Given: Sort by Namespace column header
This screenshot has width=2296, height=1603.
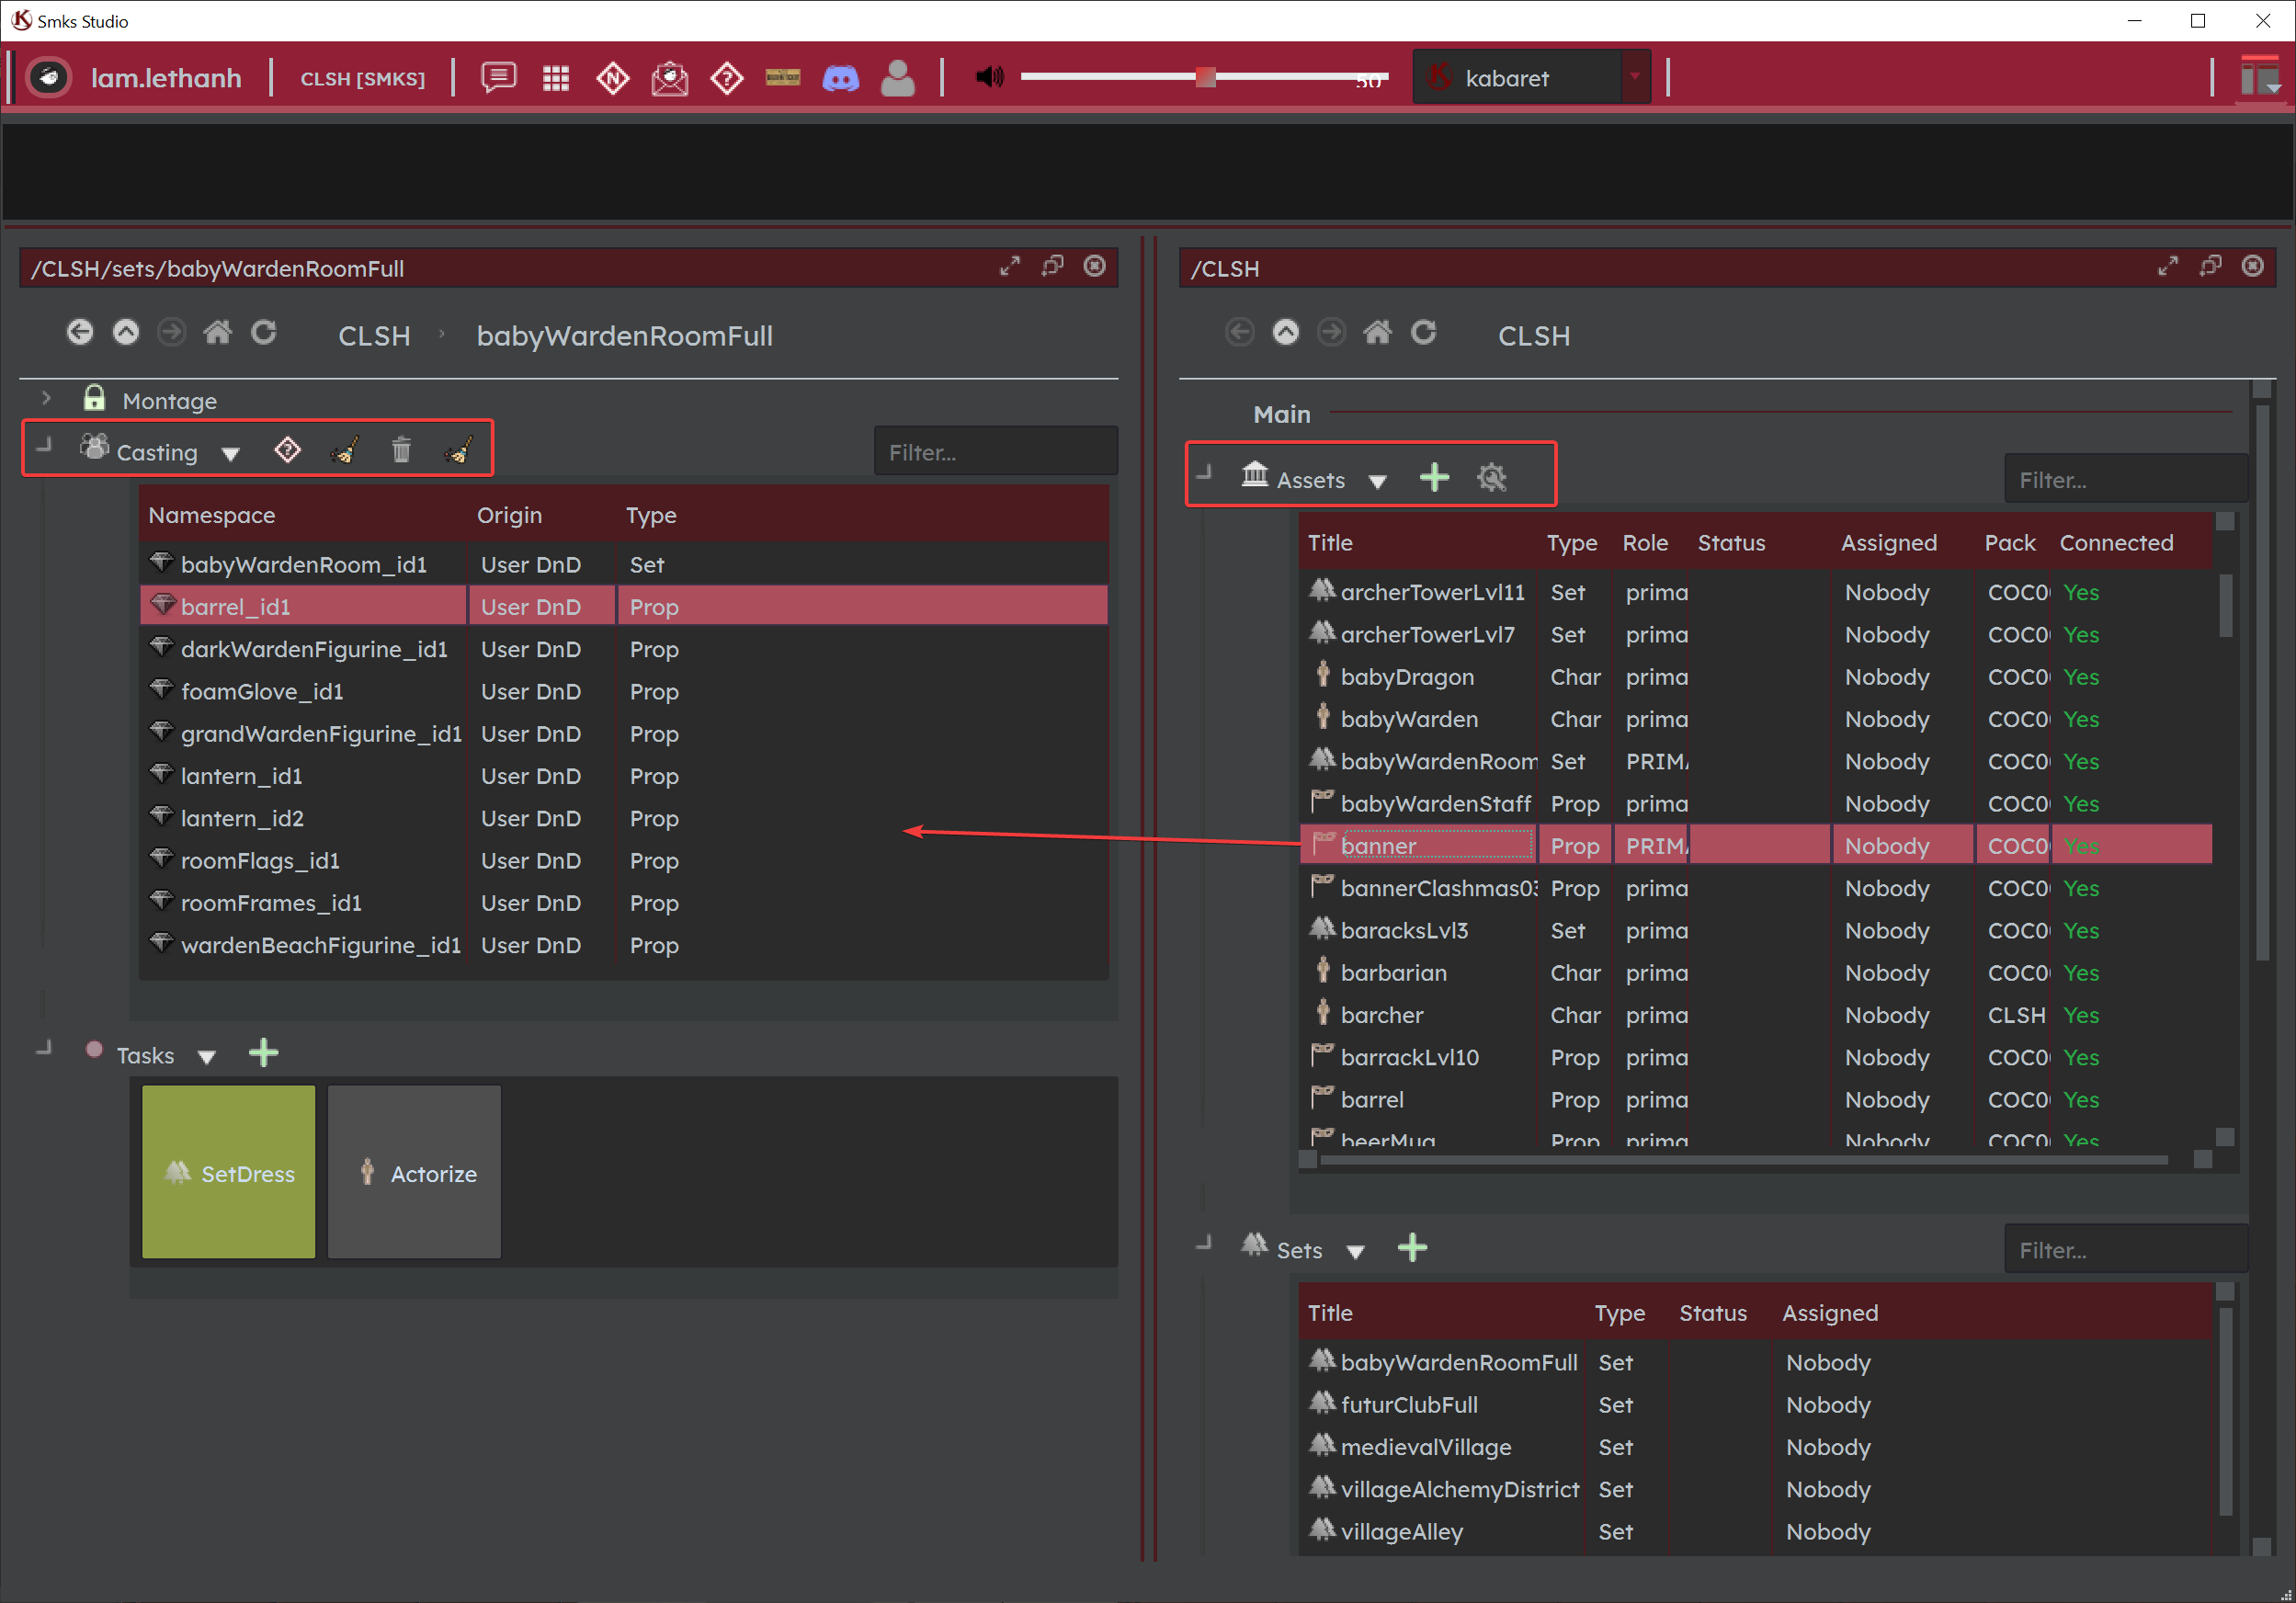Looking at the screenshot, I should point(212,515).
